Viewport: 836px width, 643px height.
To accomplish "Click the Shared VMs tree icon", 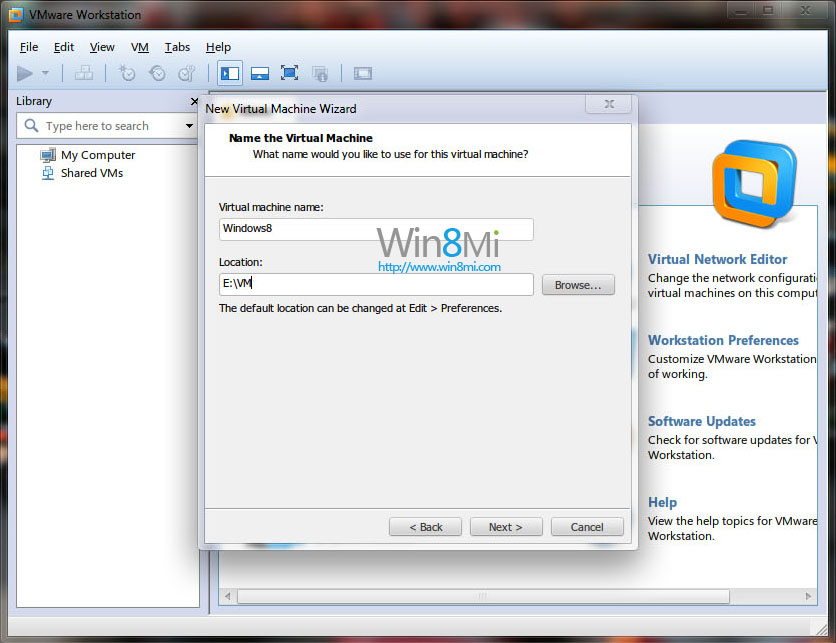I will (x=47, y=173).
